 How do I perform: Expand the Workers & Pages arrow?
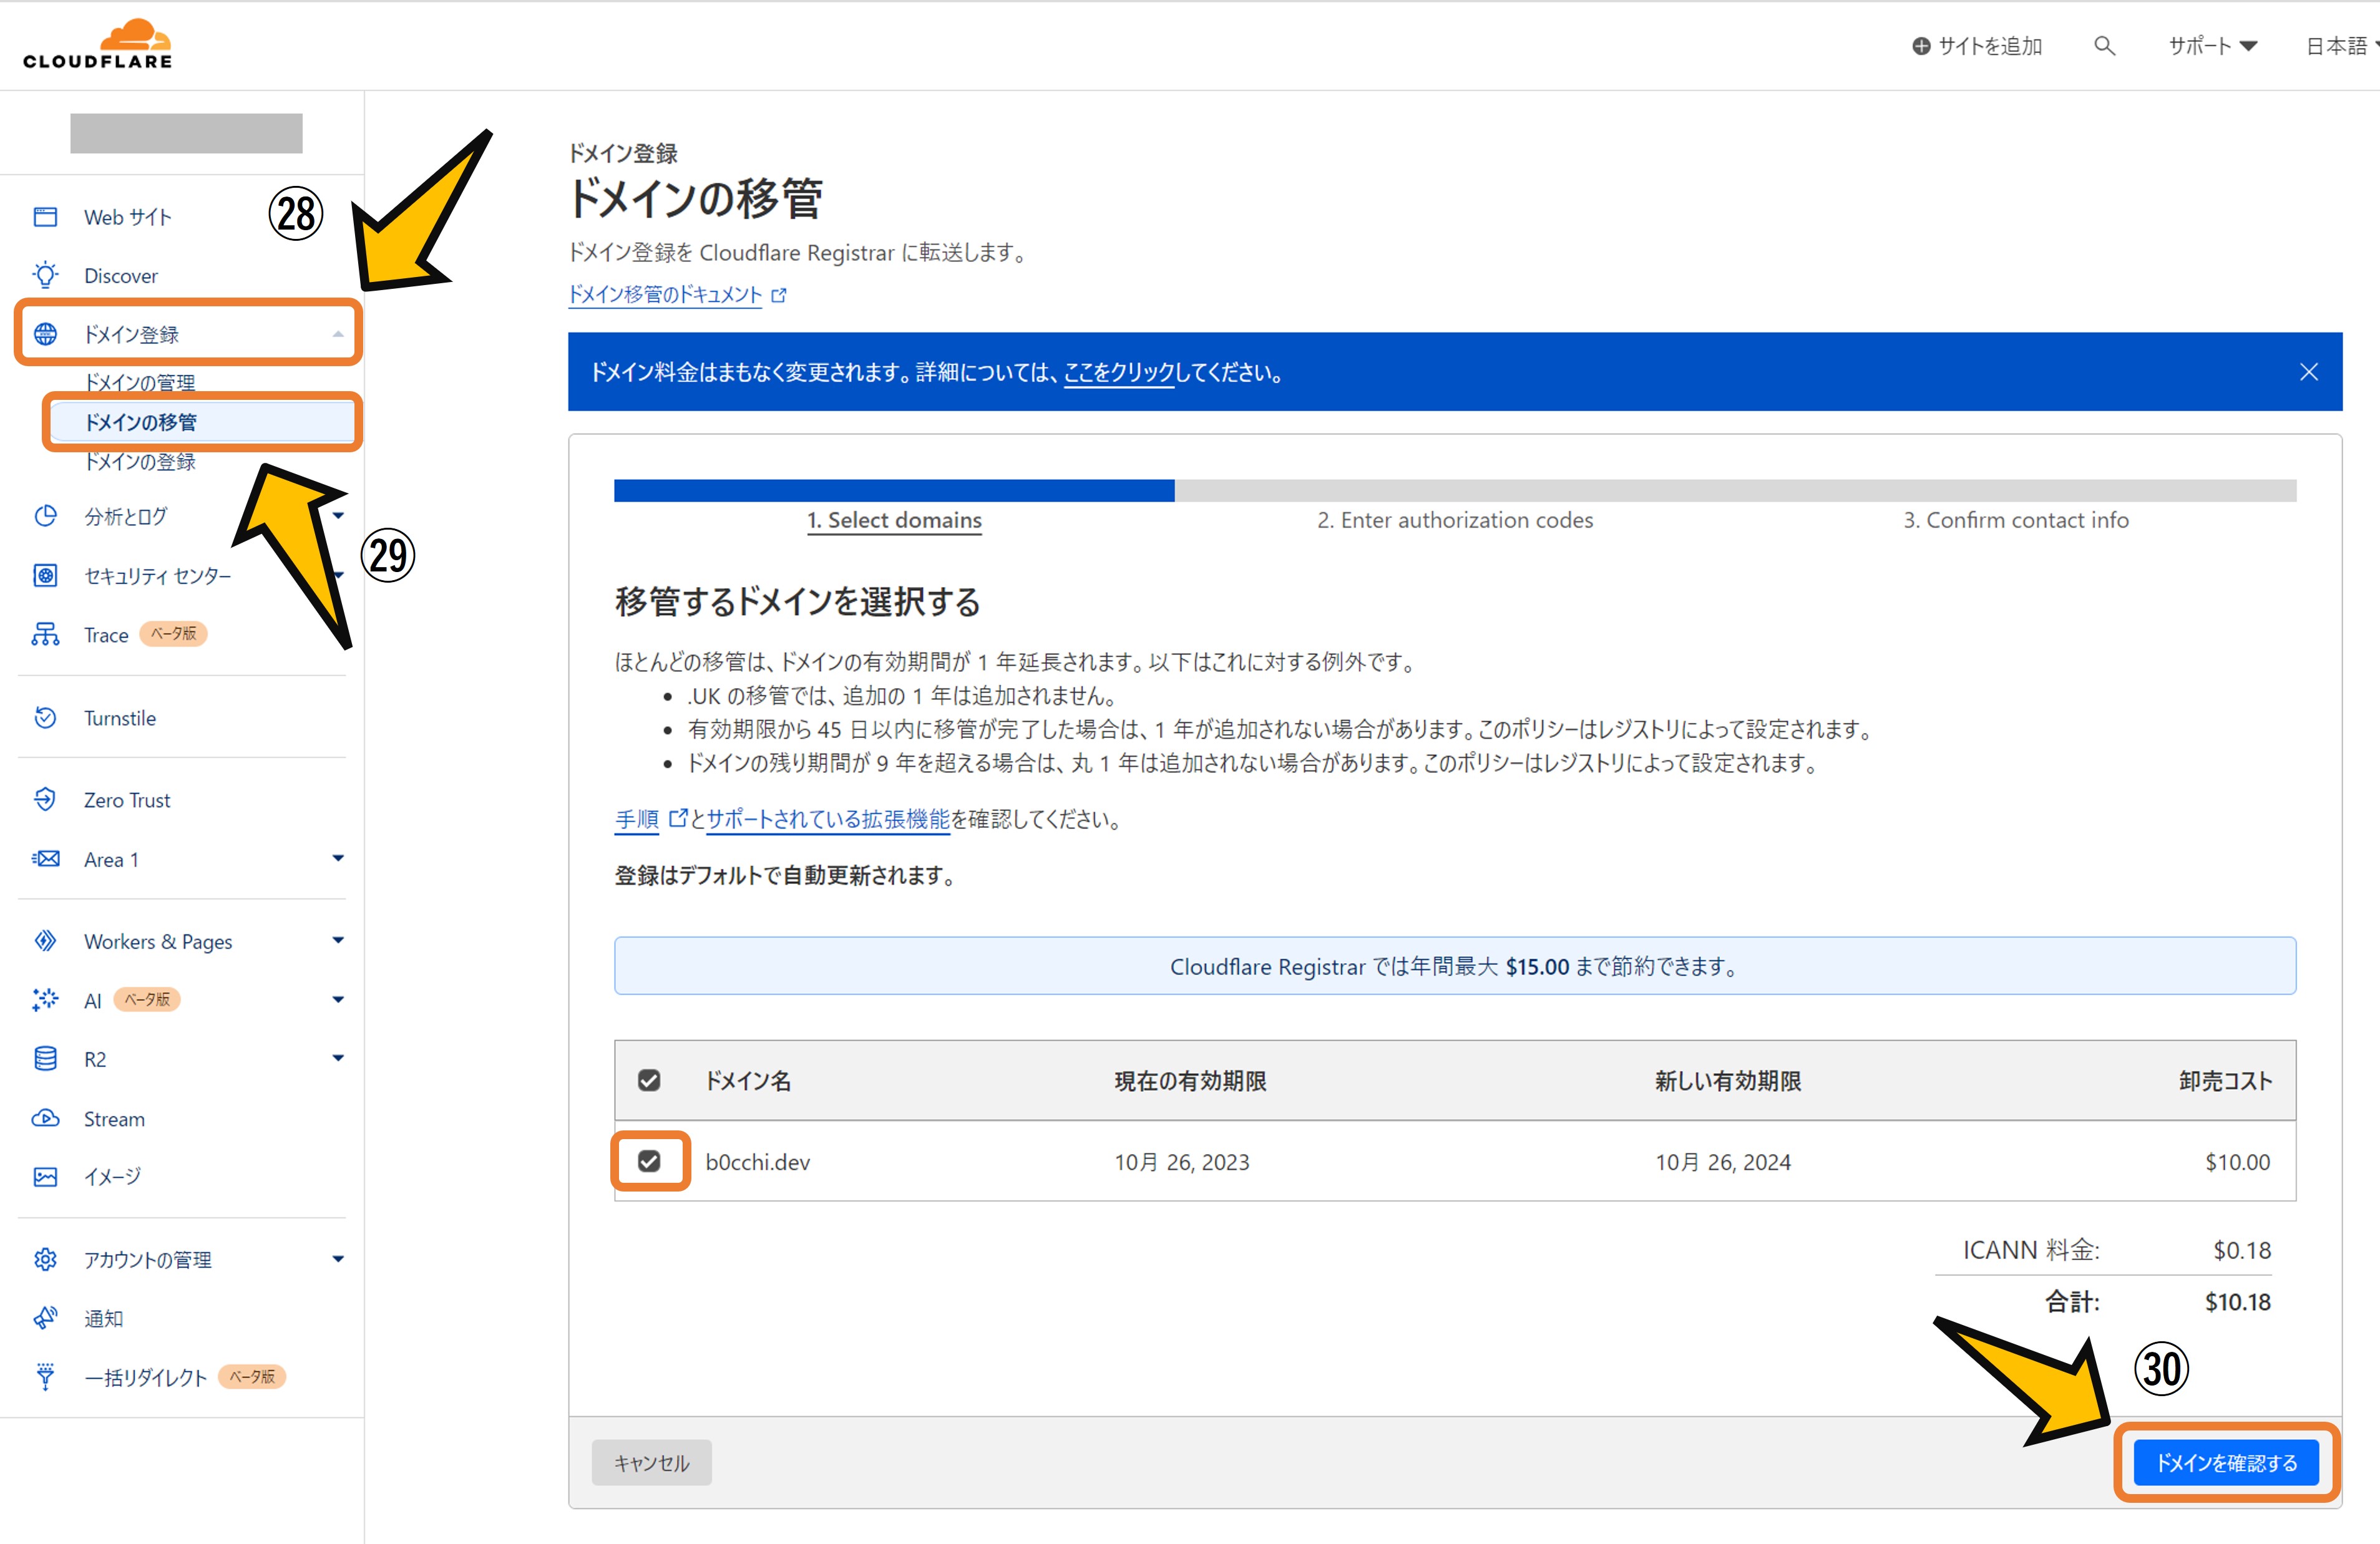point(338,940)
